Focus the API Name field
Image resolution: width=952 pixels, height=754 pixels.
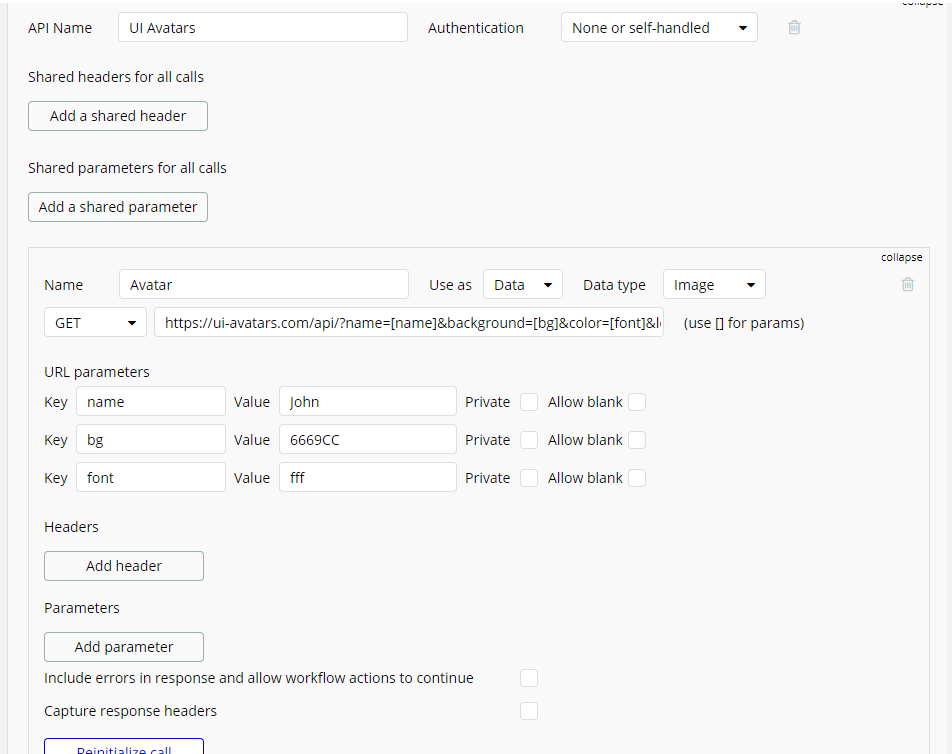(x=262, y=28)
